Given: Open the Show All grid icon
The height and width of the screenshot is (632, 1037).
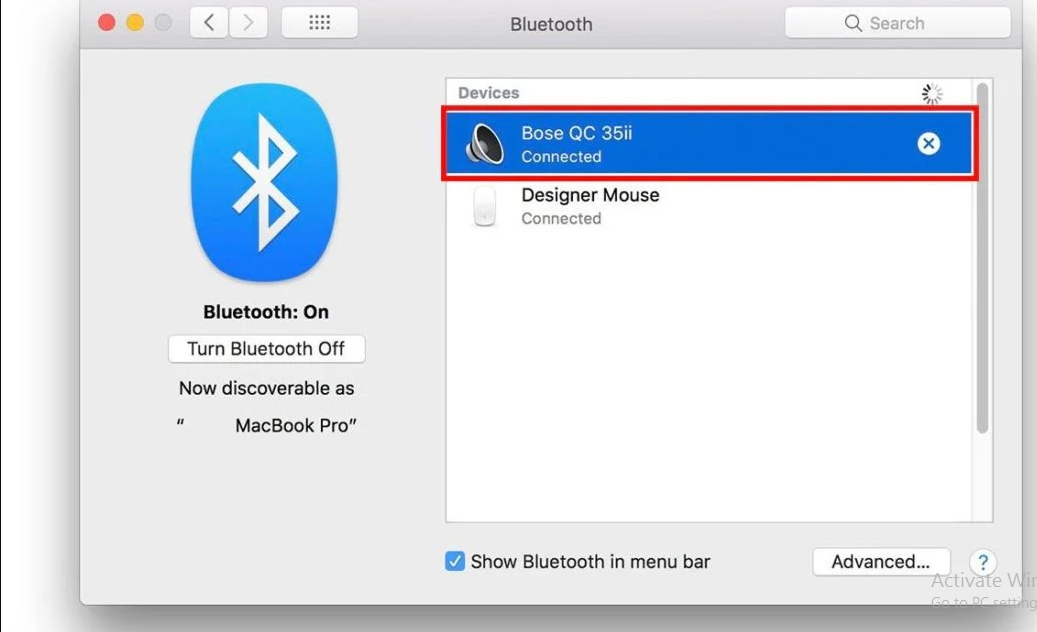Looking at the screenshot, I should [x=319, y=23].
